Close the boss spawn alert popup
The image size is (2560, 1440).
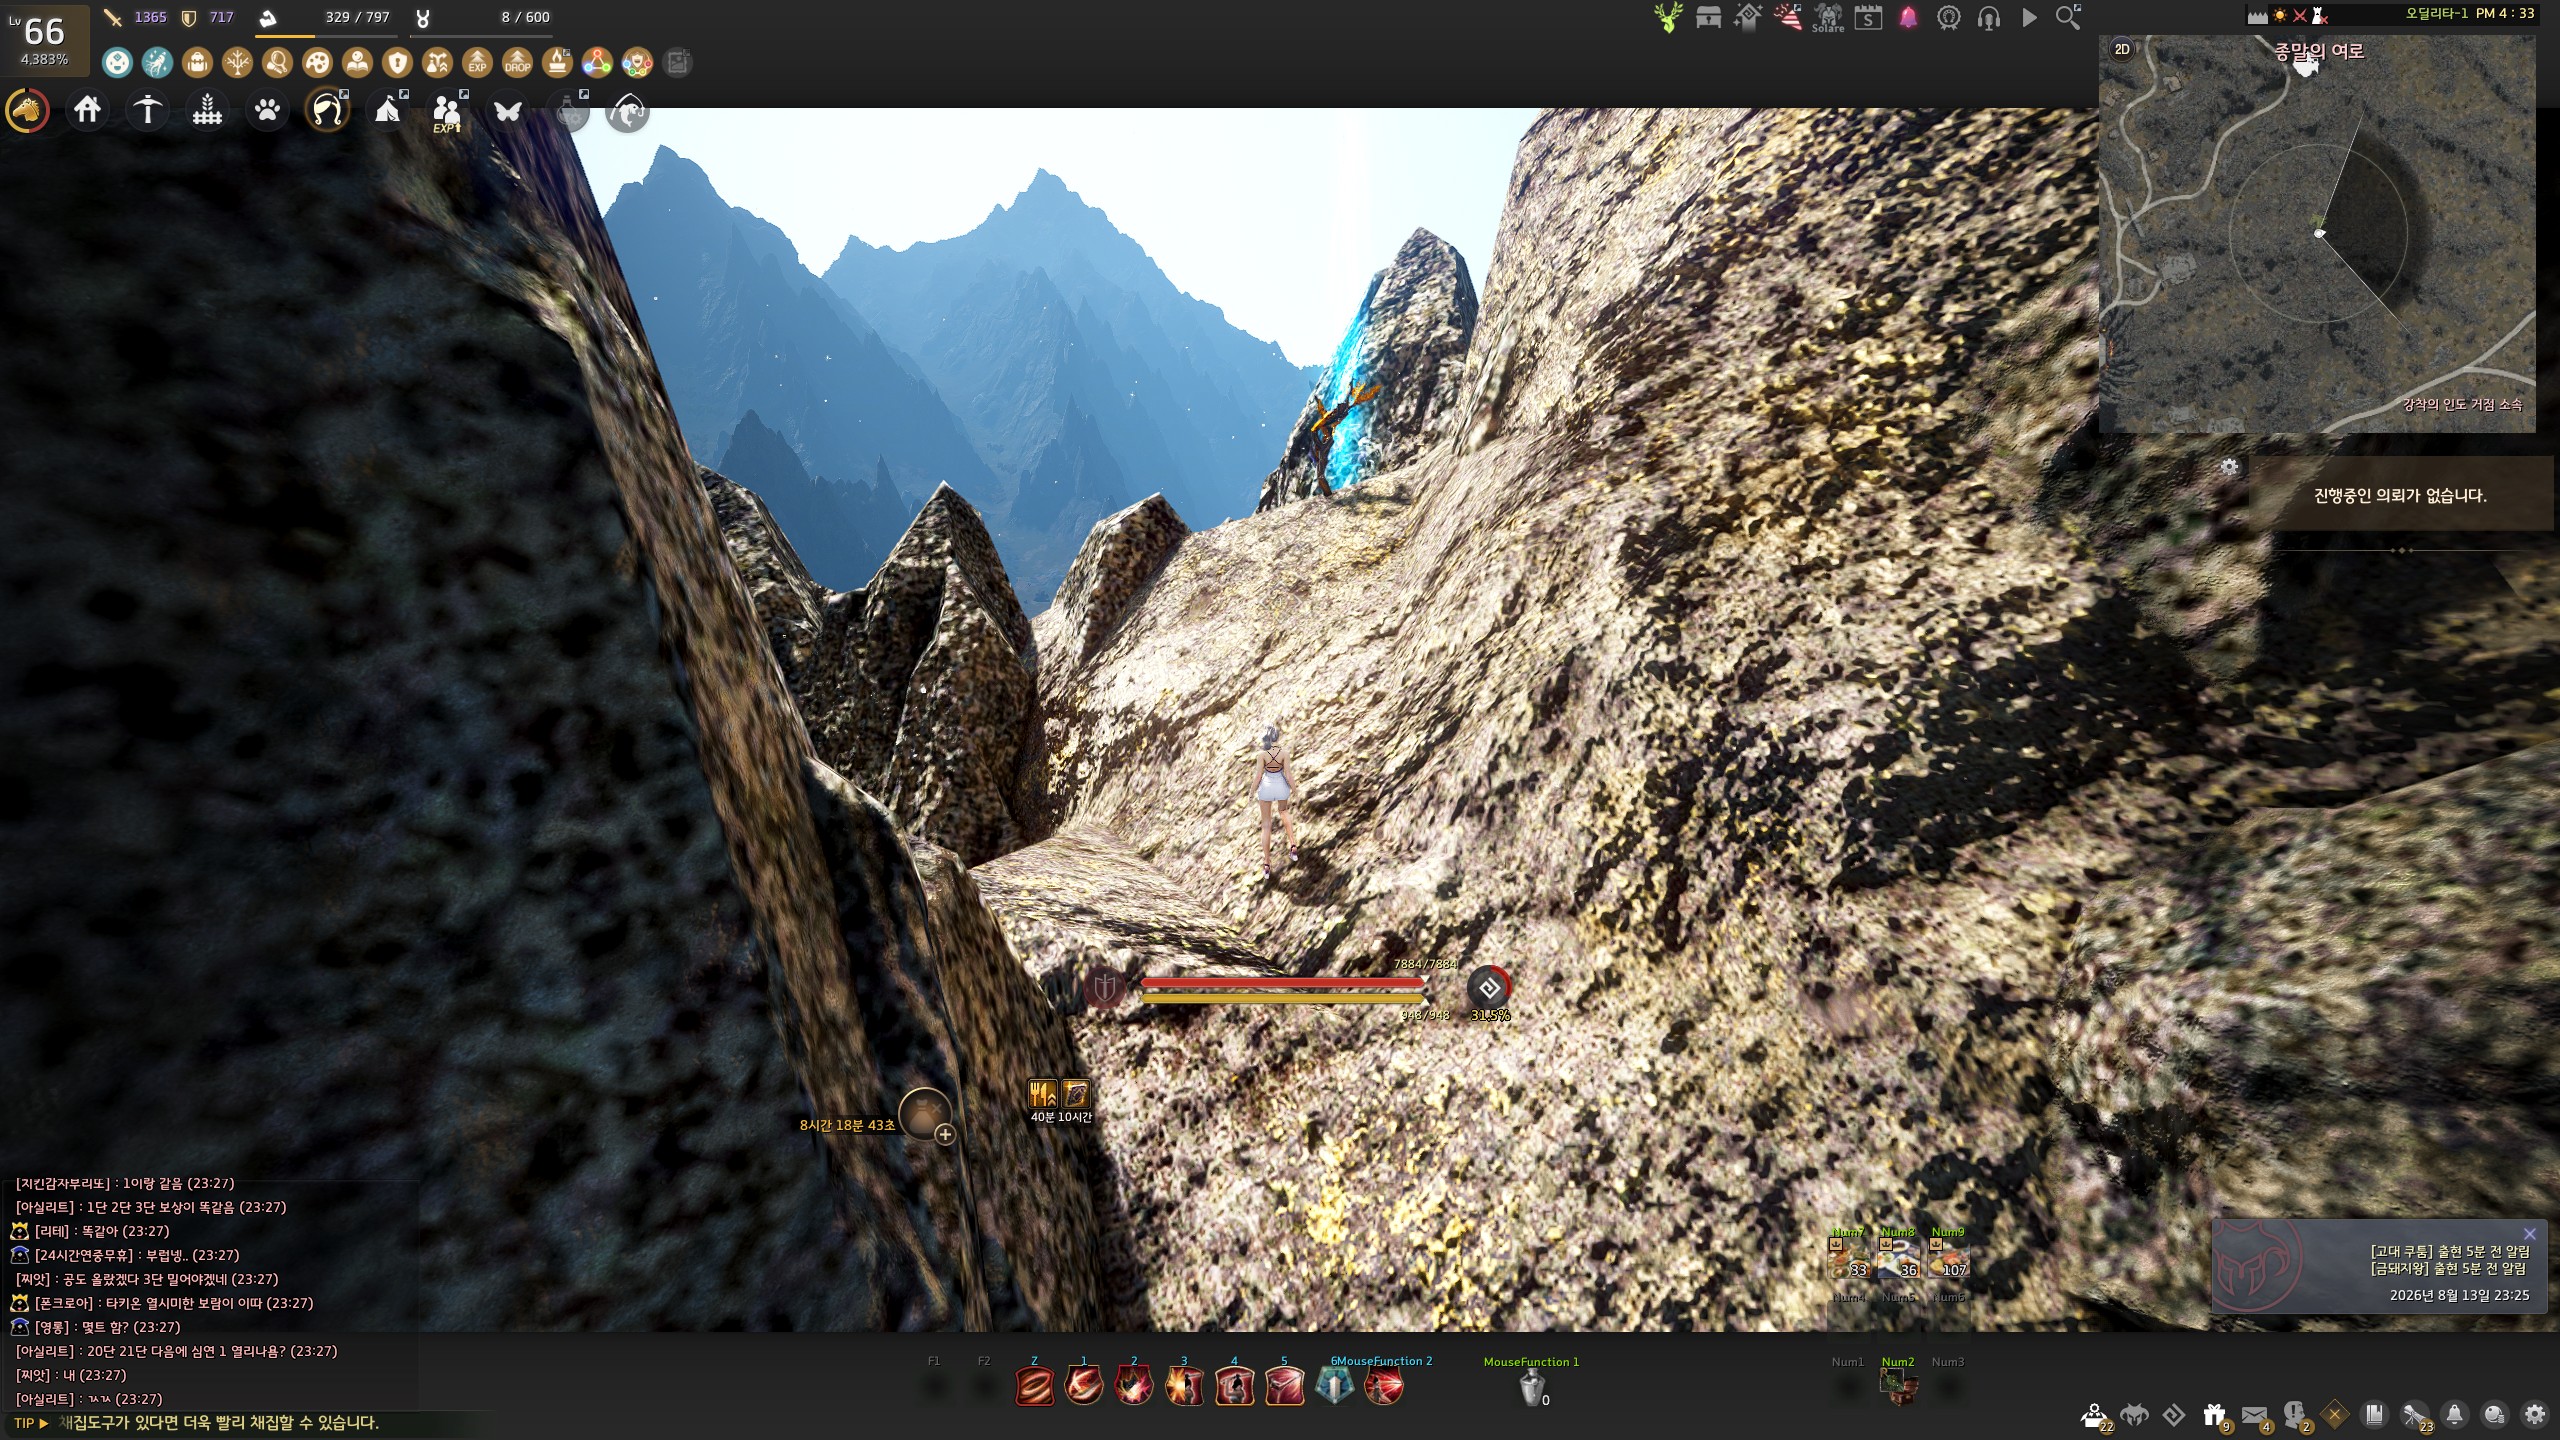(x=2530, y=1234)
